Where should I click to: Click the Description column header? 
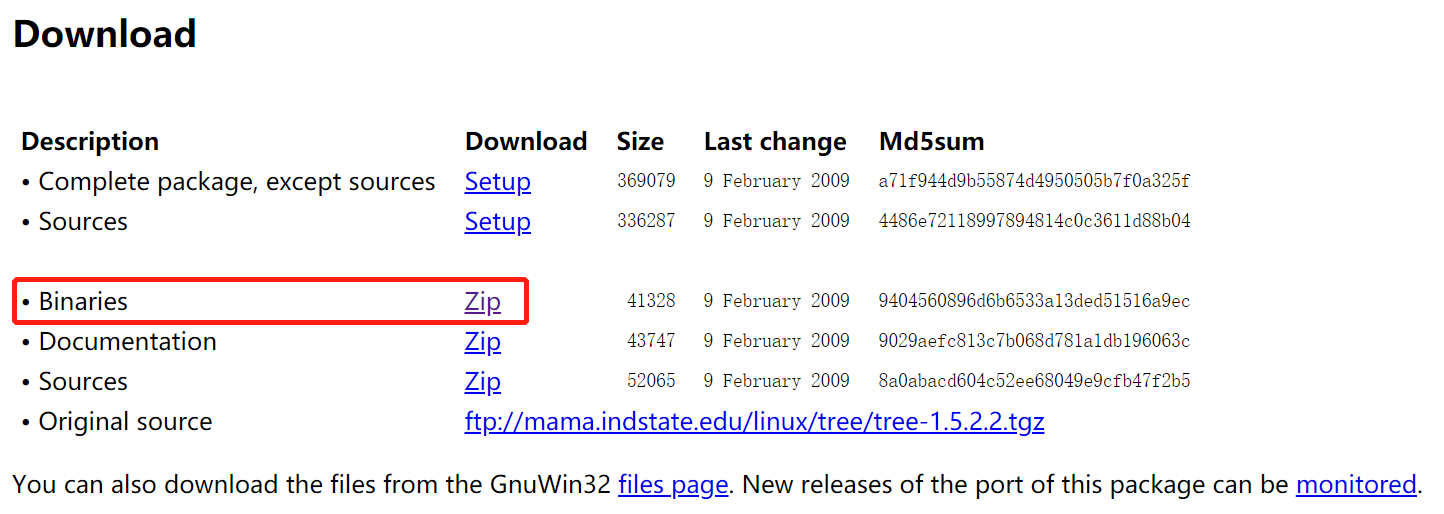[x=90, y=142]
